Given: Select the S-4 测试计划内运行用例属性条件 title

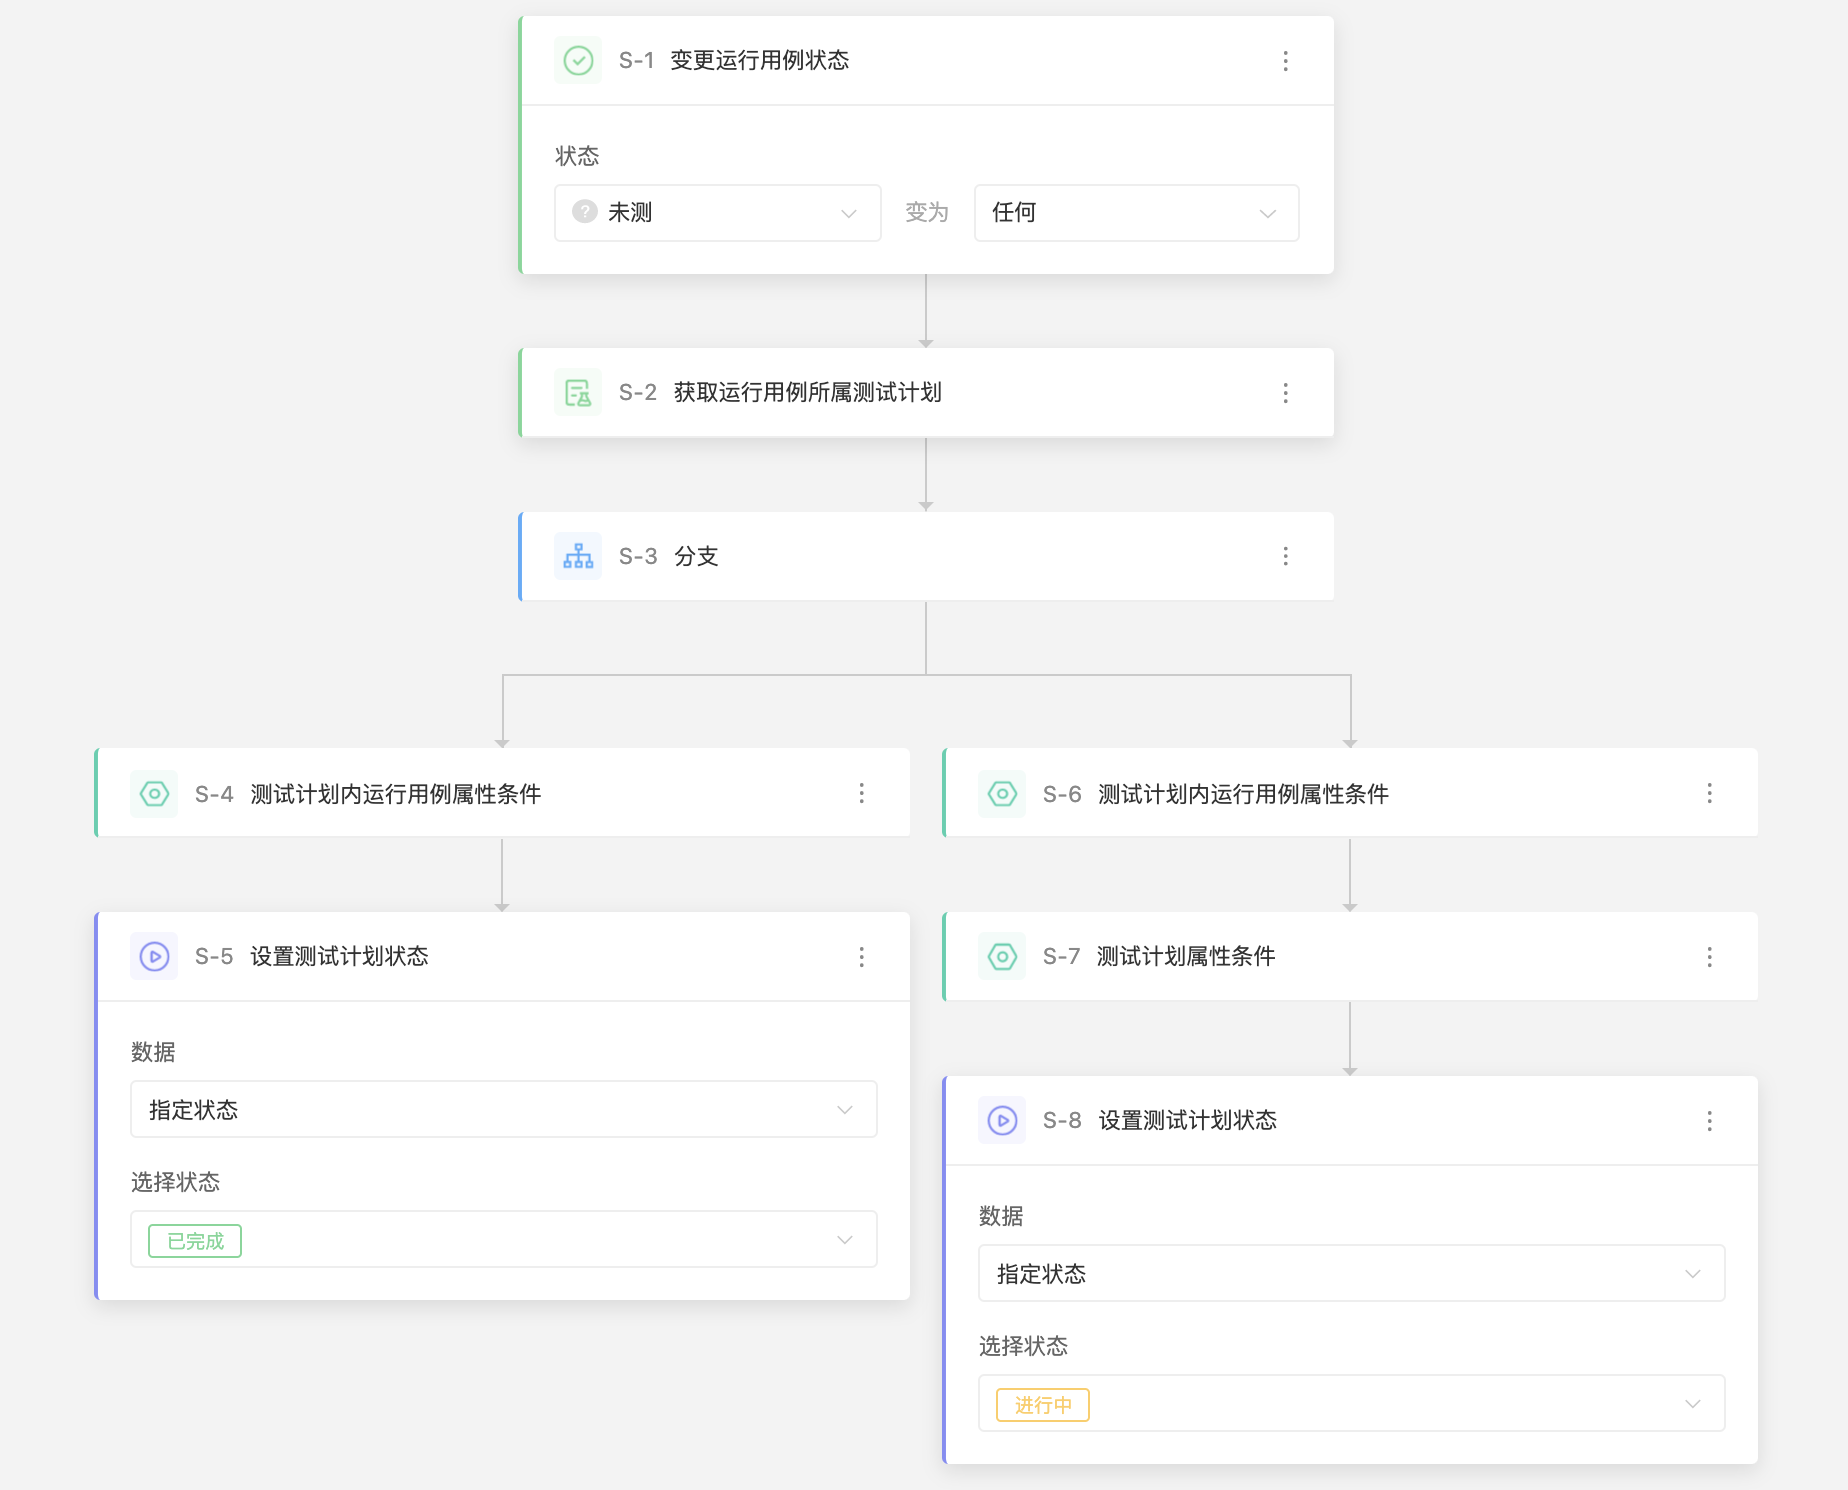Looking at the screenshot, I should point(395,794).
